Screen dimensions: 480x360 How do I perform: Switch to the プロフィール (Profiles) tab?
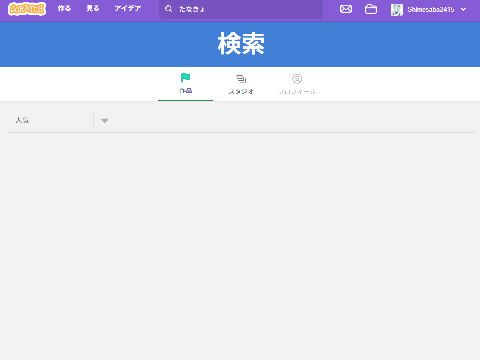297,84
